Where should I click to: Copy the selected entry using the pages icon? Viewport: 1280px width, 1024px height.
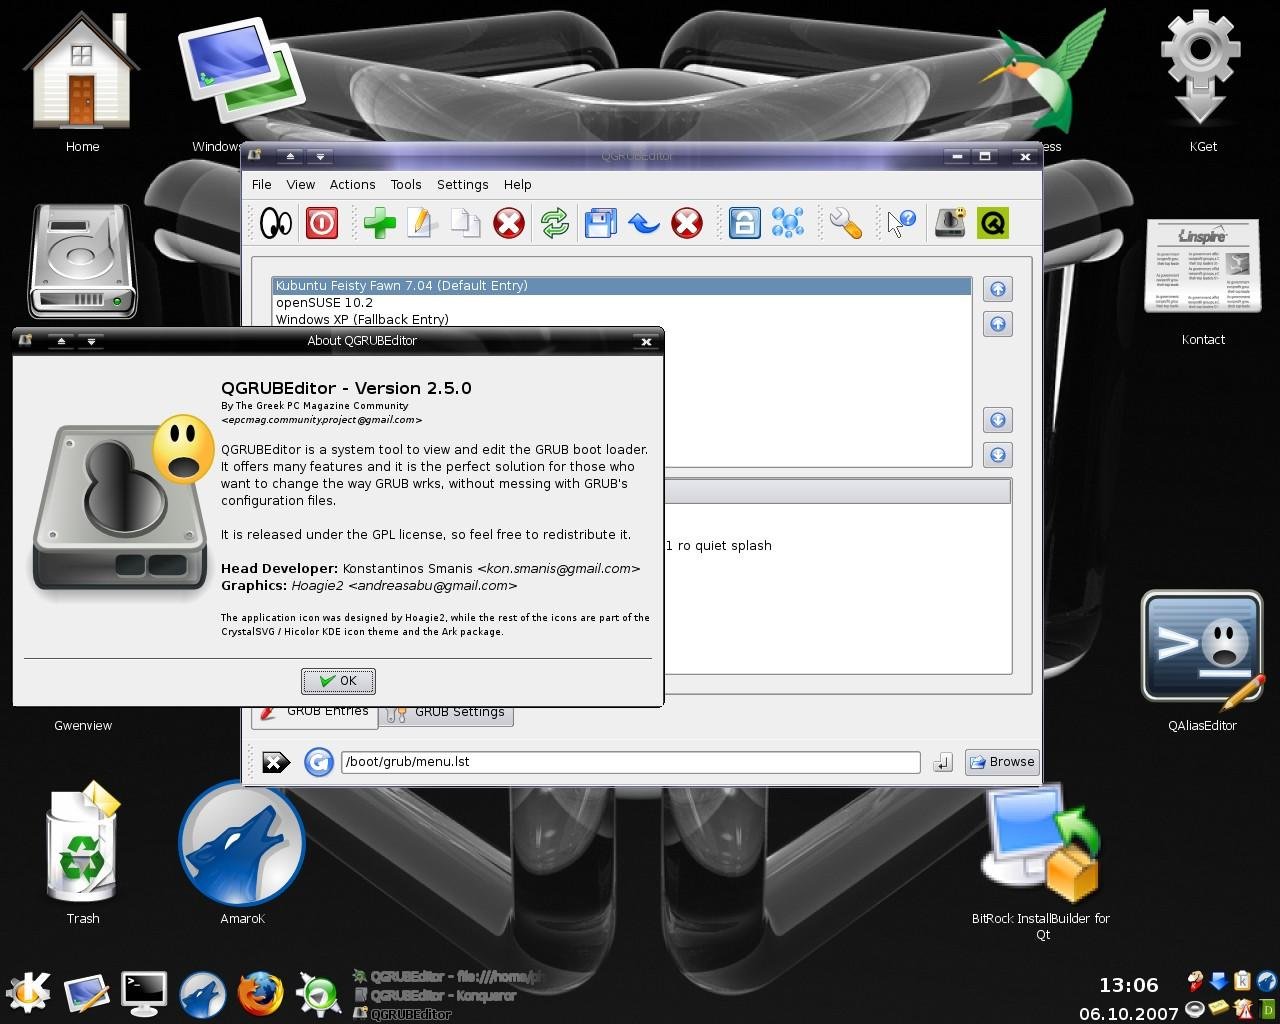click(465, 223)
